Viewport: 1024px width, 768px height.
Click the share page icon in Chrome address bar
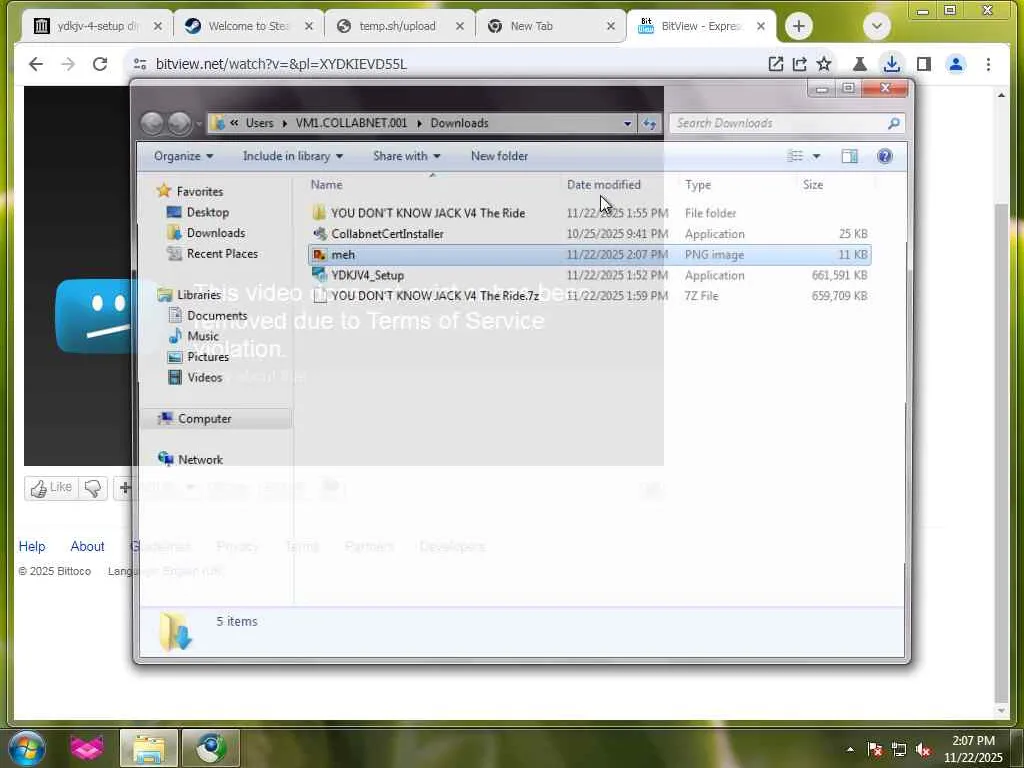point(799,64)
